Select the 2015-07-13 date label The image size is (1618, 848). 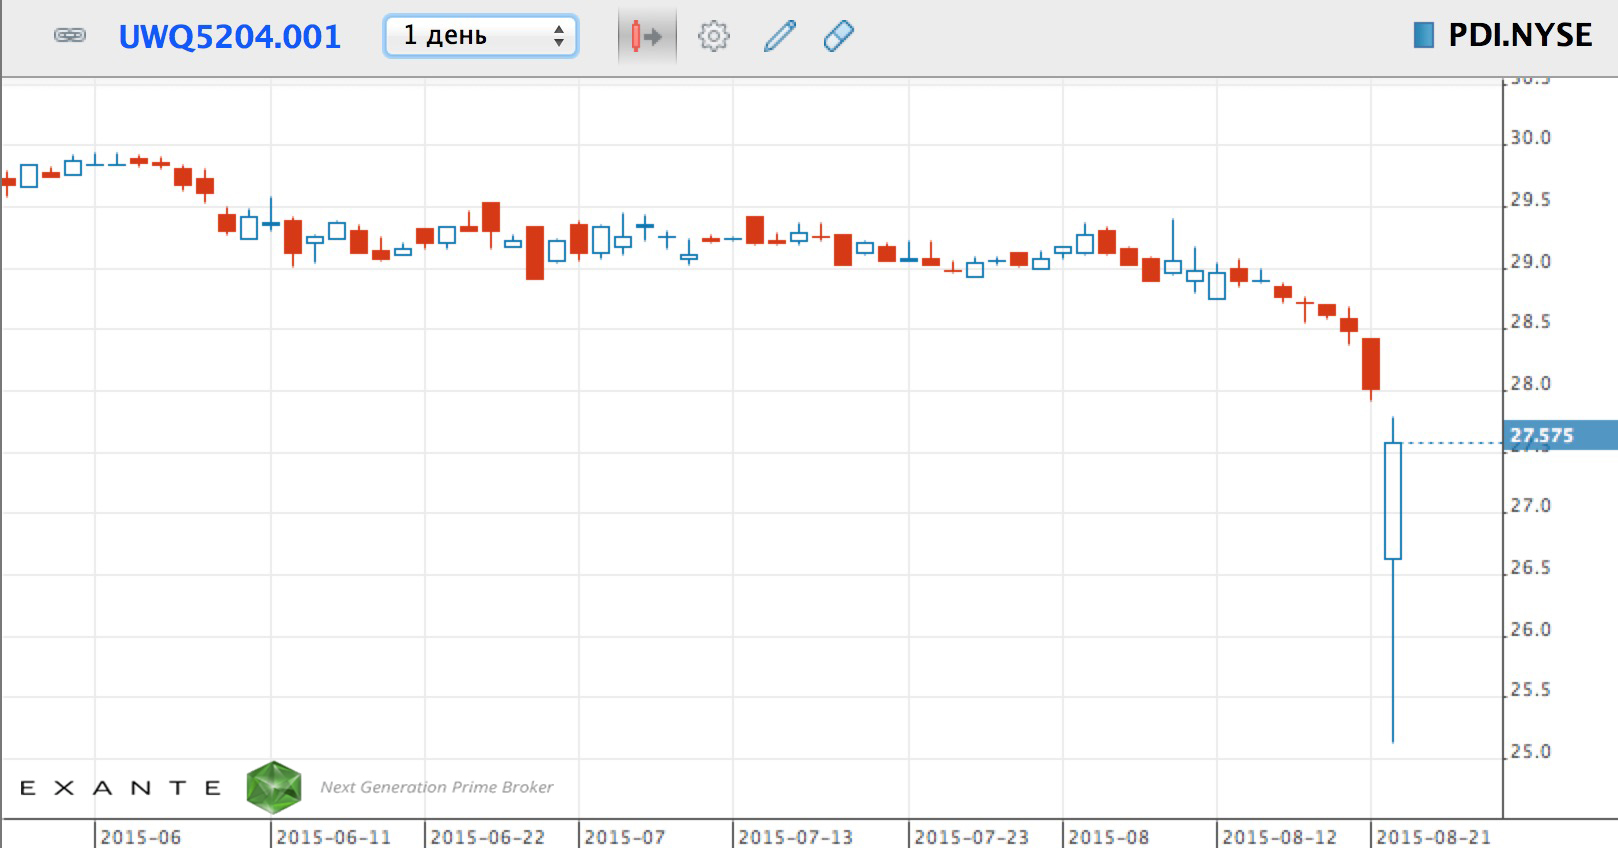tap(795, 836)
